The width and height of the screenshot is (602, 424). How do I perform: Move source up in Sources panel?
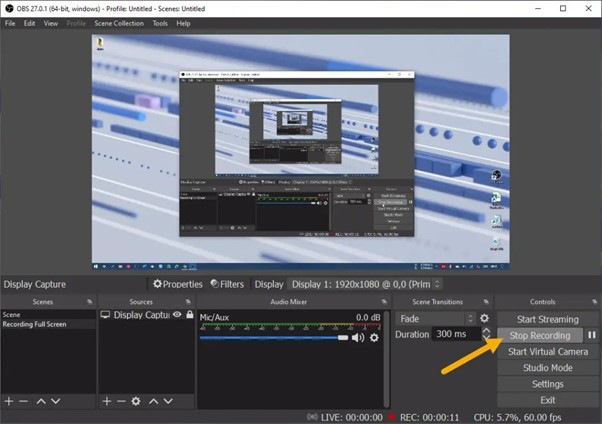click(154, 401)
